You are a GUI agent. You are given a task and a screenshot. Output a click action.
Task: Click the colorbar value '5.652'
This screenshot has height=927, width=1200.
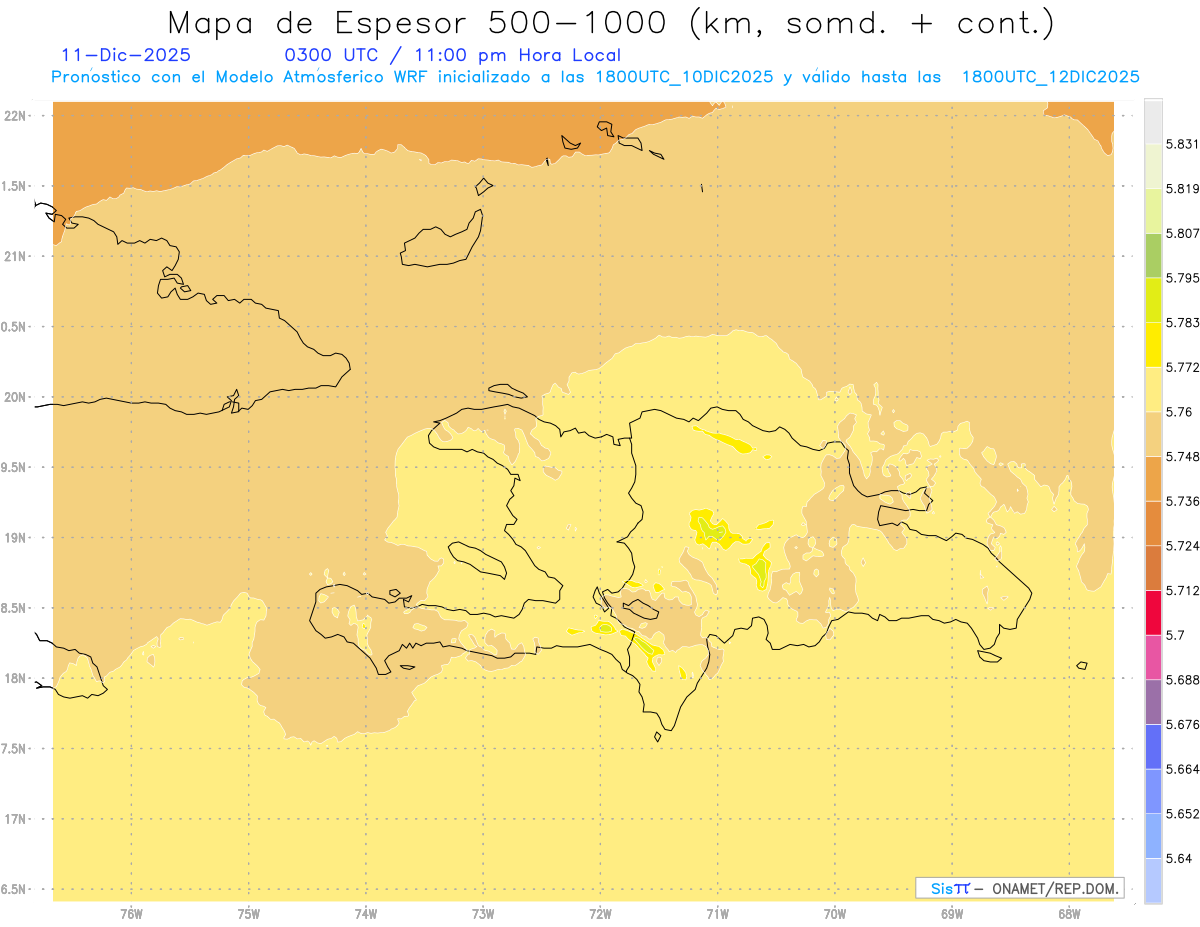tap(1182, 813)
